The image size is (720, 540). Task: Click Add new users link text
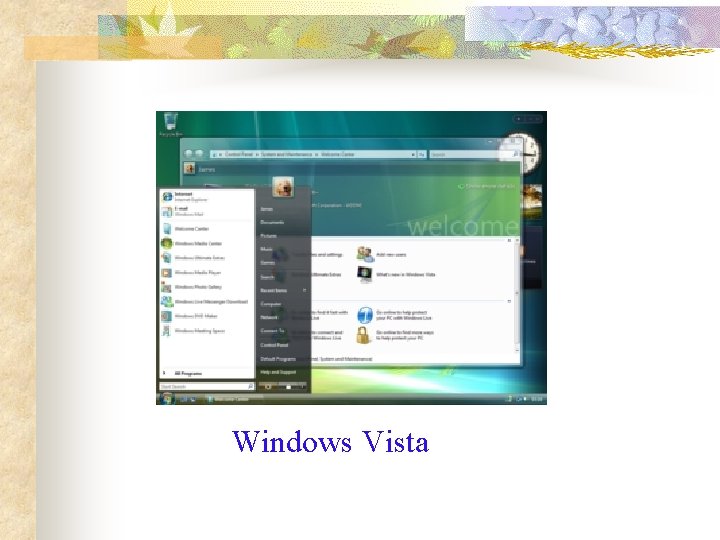pos(391,254)
